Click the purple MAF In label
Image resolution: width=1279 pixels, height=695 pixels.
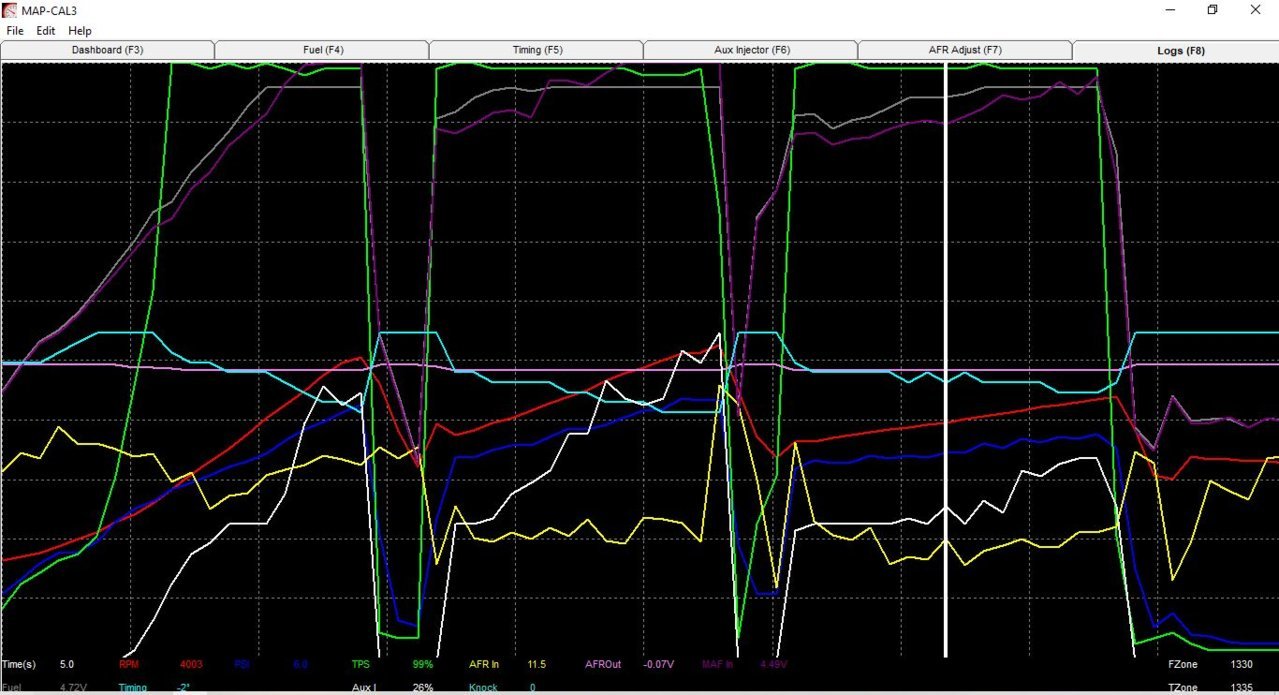(718, 664)
